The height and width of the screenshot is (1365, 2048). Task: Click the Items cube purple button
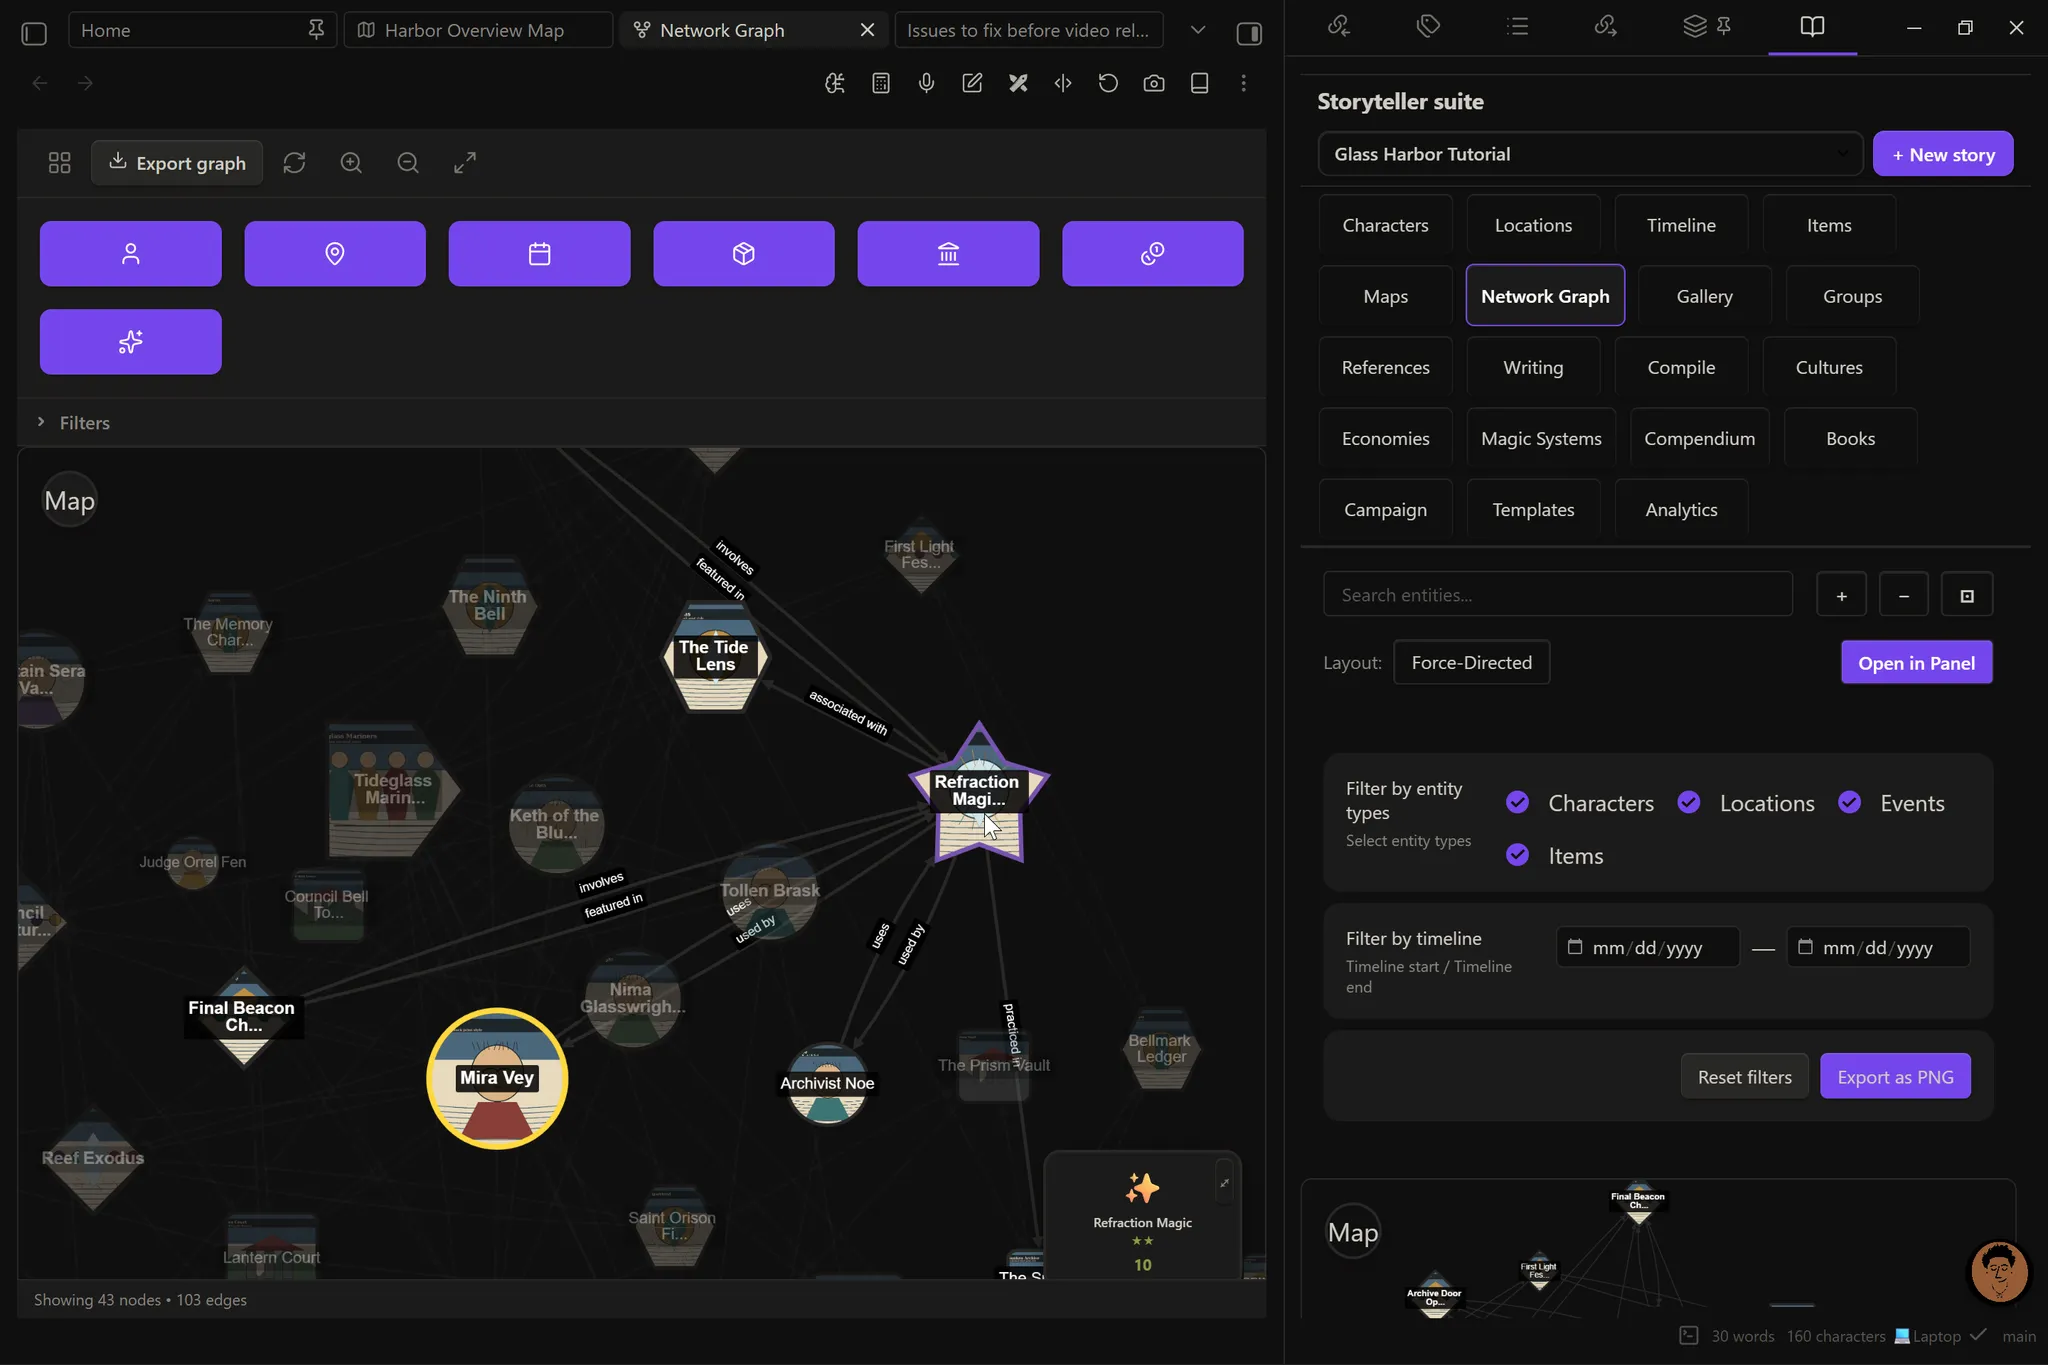pyautogui.click(x=743, y=254)
